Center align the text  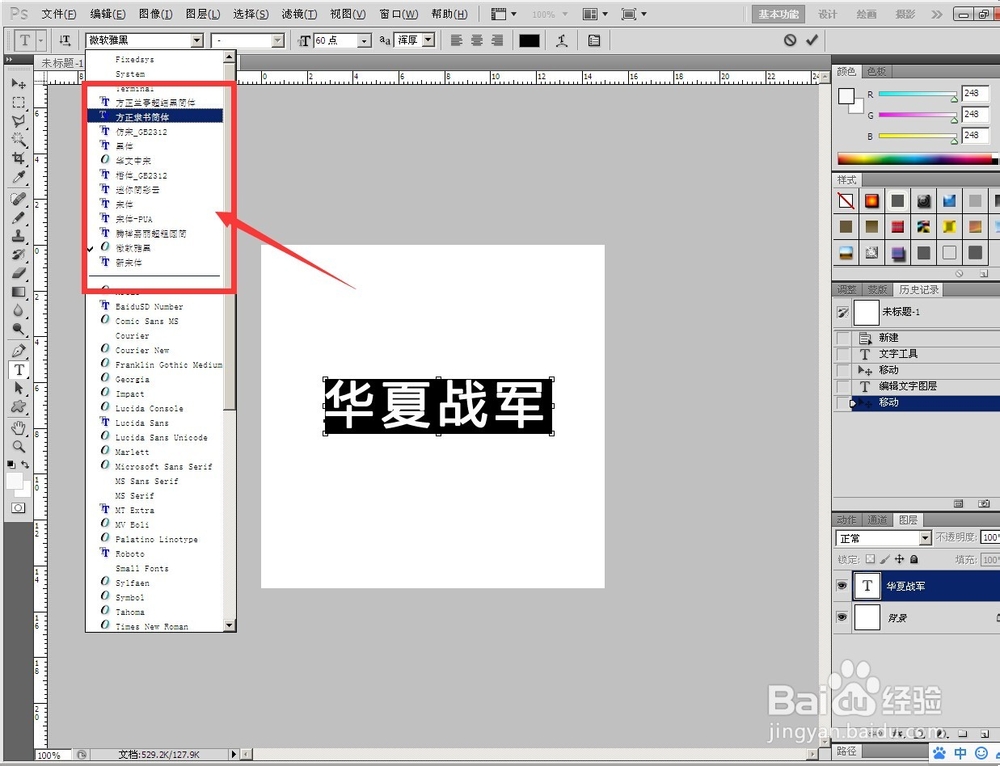[477, 40]
